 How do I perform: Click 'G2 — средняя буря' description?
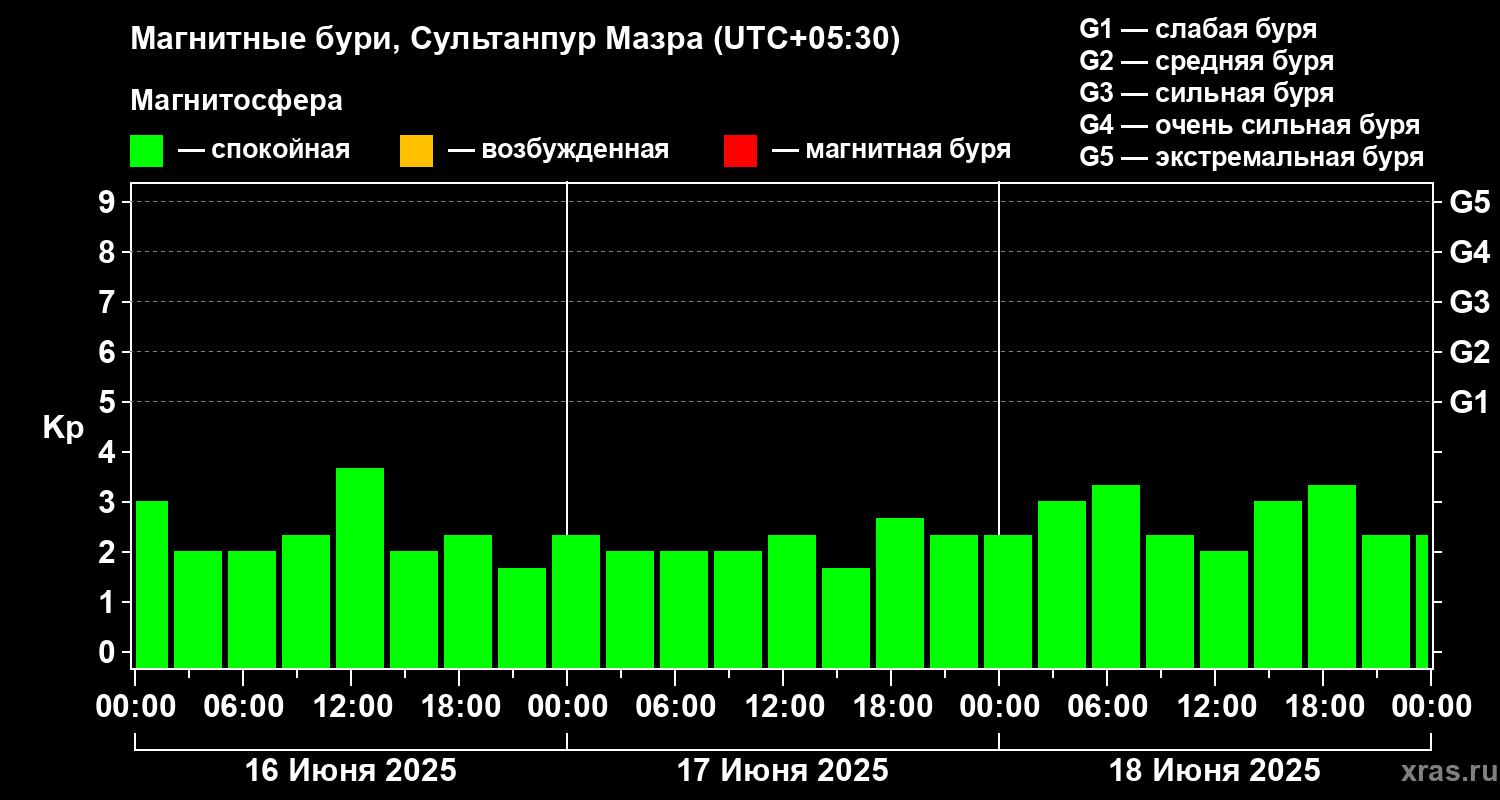[x=1206, y=61]
